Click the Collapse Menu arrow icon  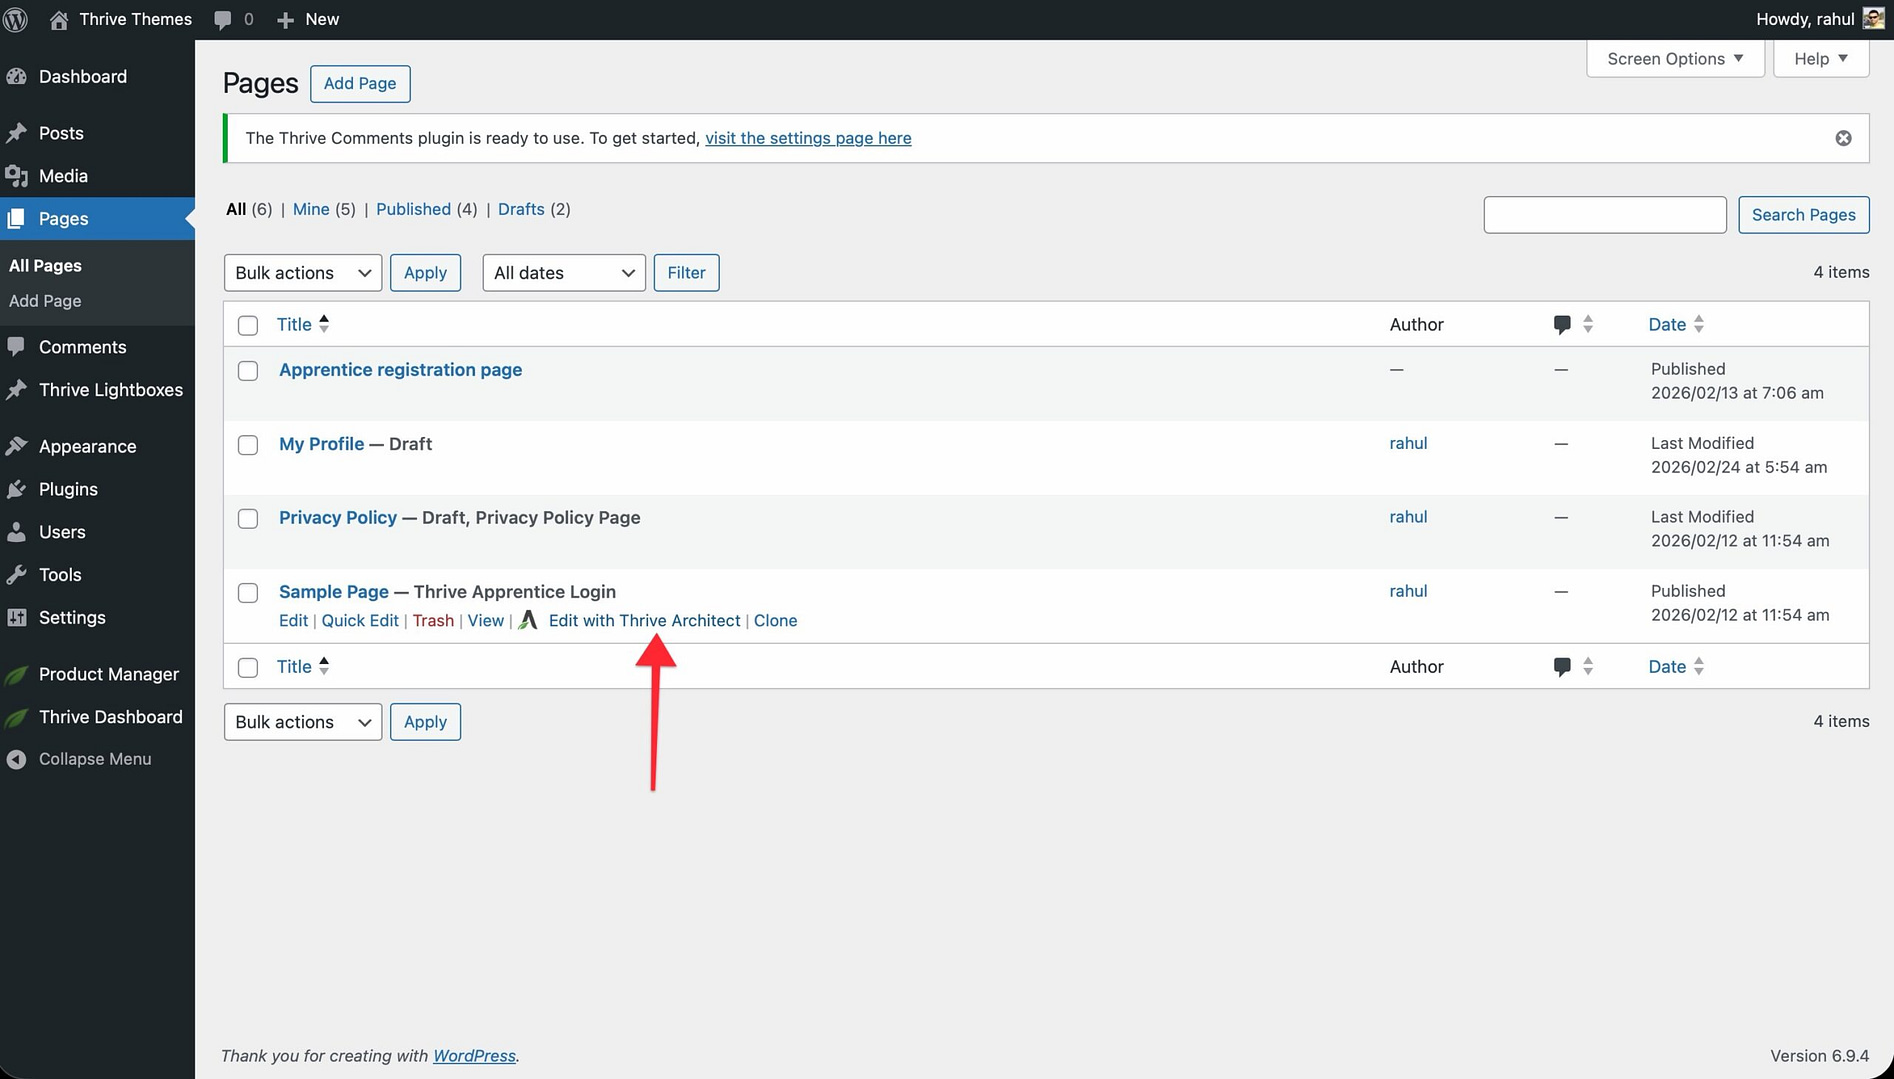(x=16, y=759)
